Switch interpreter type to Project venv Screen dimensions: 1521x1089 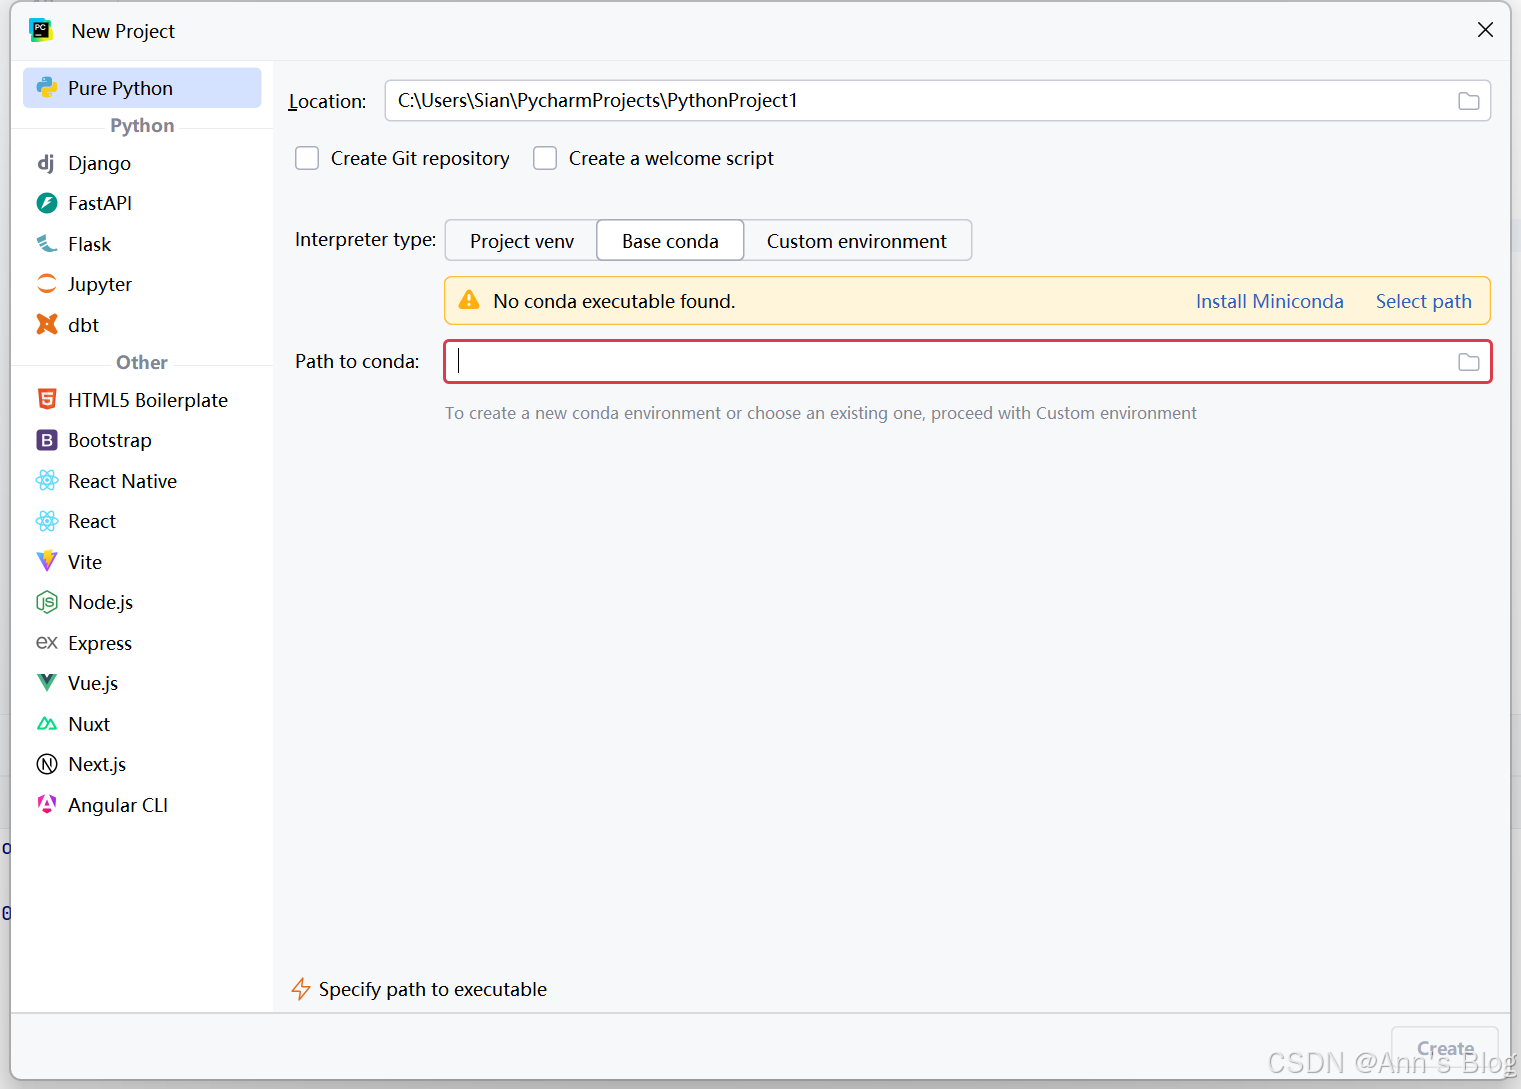[x=521, y=241]
